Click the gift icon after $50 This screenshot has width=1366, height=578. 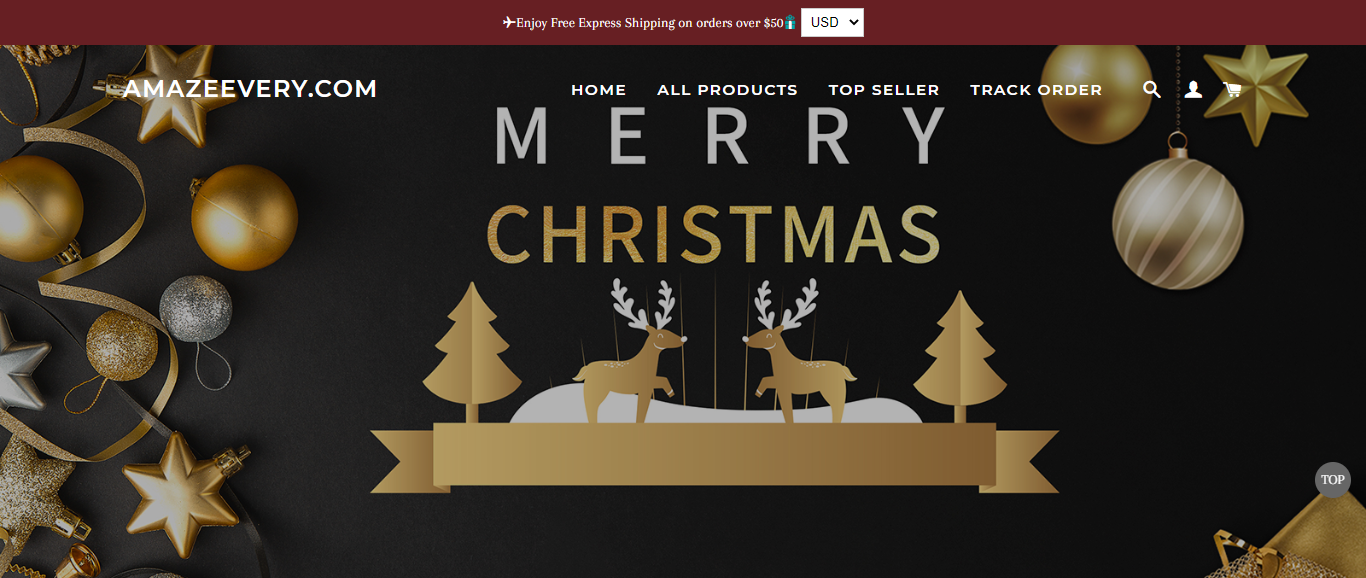tap(790, 22)
